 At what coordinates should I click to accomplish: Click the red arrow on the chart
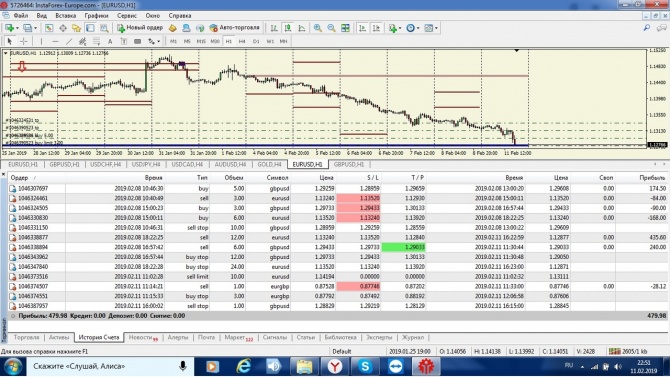point(22,66)
